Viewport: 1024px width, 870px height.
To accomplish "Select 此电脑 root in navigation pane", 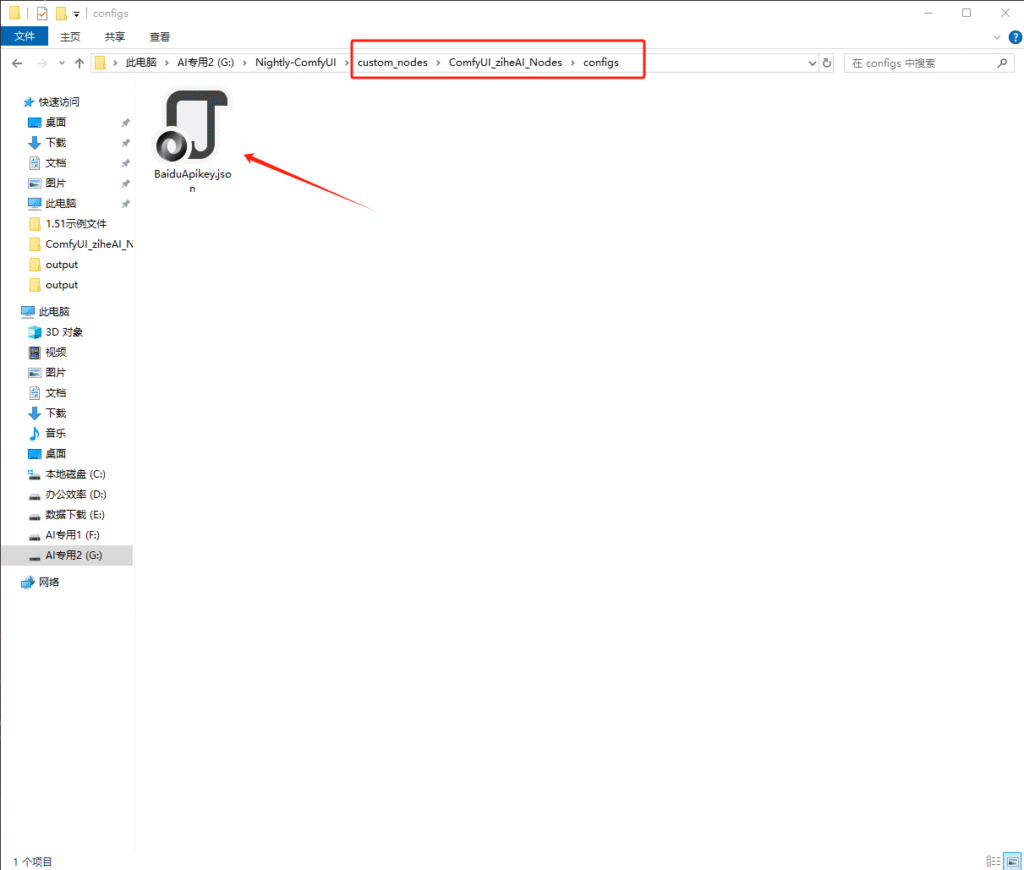I will pyautogui.click(x=54, y=312).
